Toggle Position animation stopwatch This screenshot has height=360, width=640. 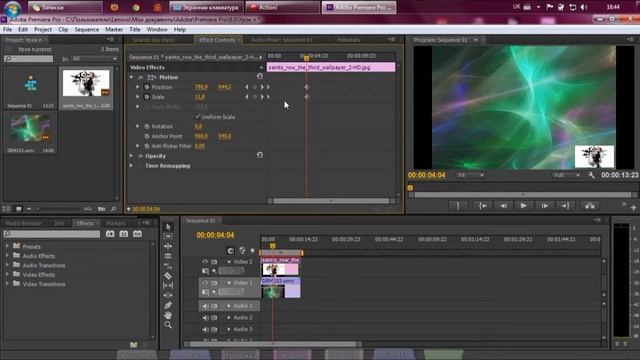147,87
